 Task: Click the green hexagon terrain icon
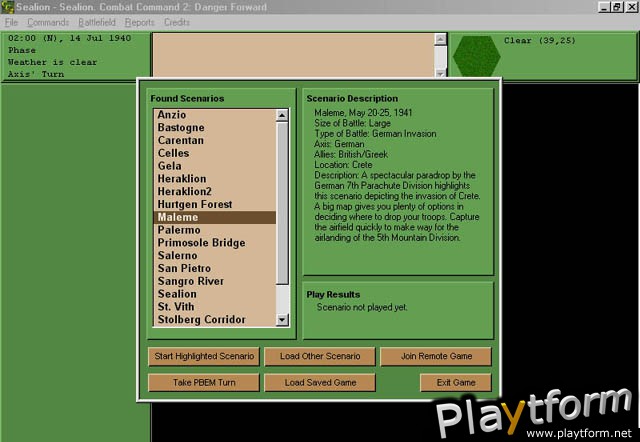point(474,56)
